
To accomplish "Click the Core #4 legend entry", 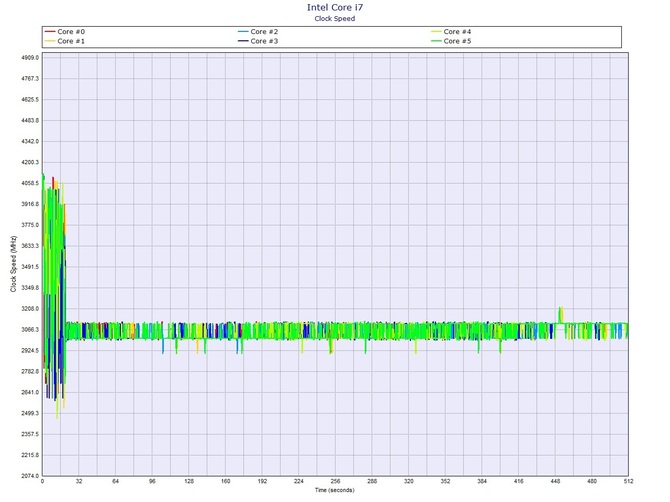I will 451,32.
